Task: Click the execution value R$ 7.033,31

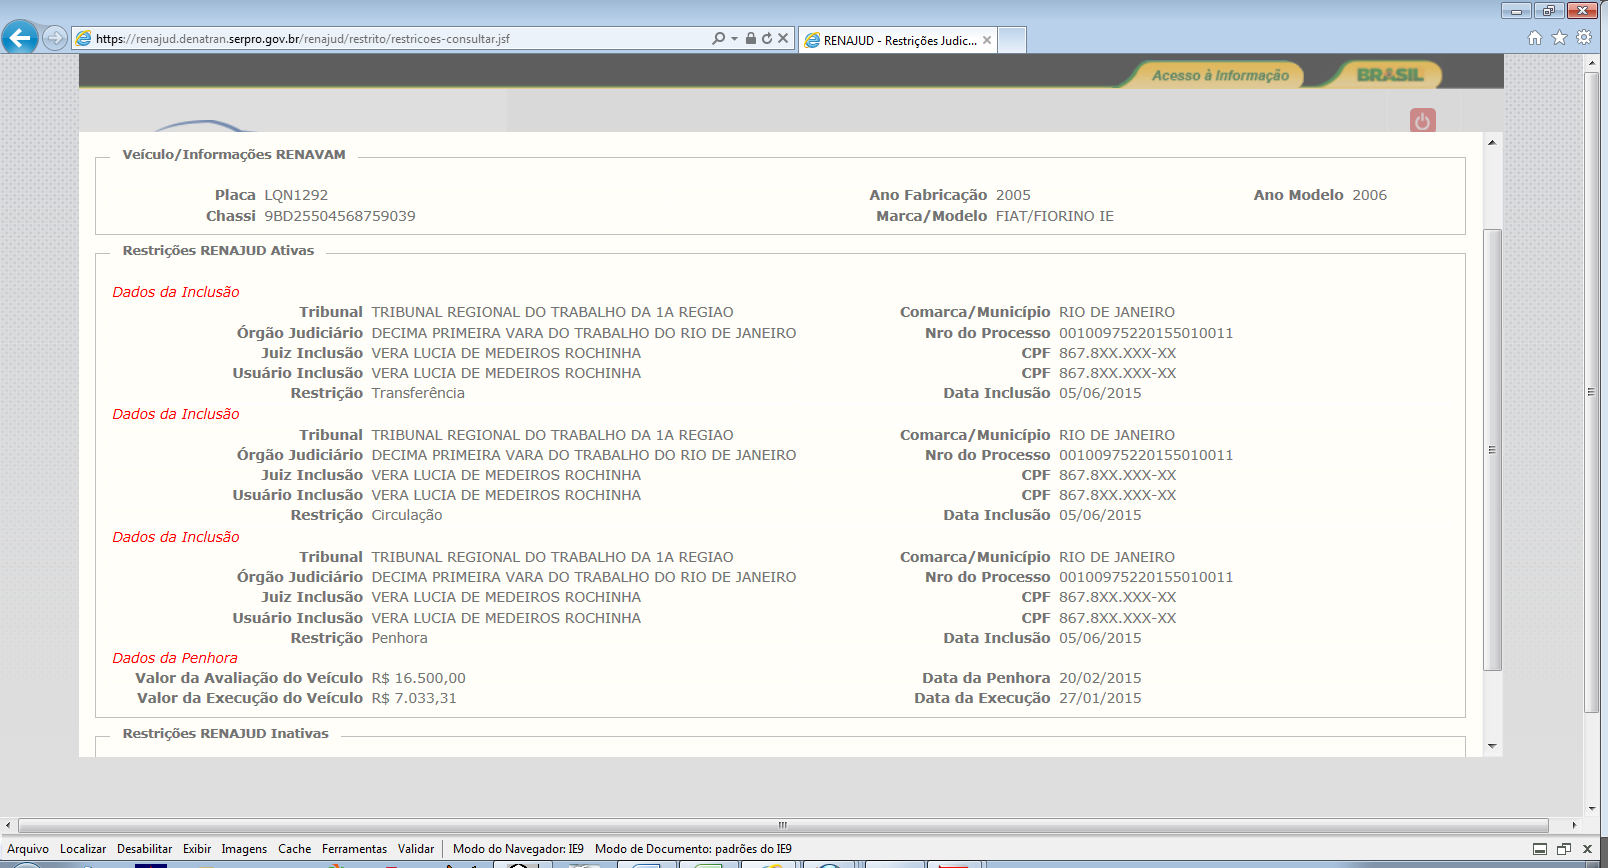Action: (x=414, y=698)
